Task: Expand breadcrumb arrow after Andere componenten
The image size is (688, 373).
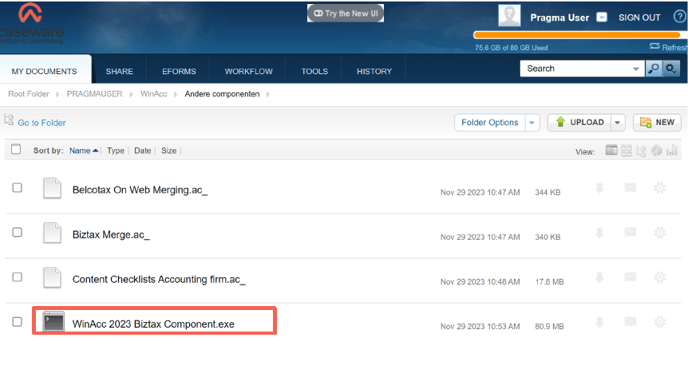Action: click(268, 94)
